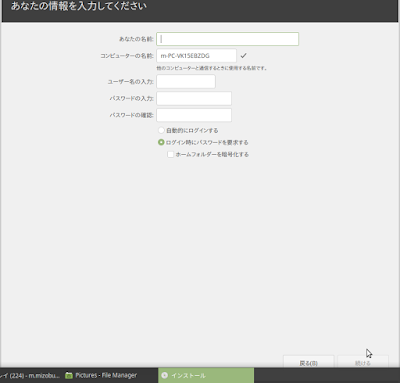Enable ホームフォルダーを暗号化する checkbox
400x383 pixels.
coord(170,154)
